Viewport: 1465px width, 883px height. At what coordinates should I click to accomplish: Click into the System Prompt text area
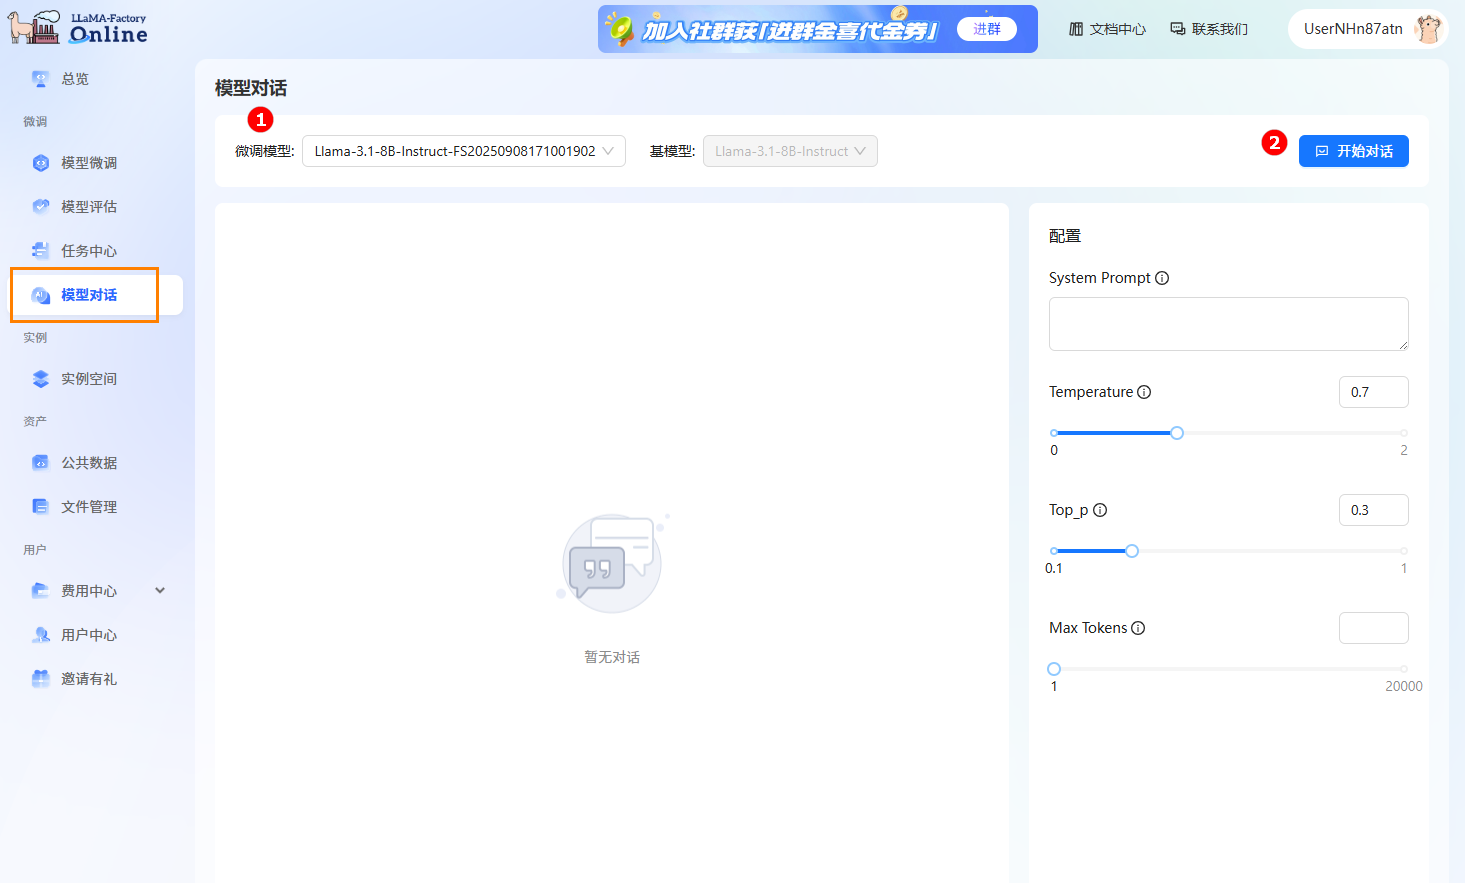1228,324
